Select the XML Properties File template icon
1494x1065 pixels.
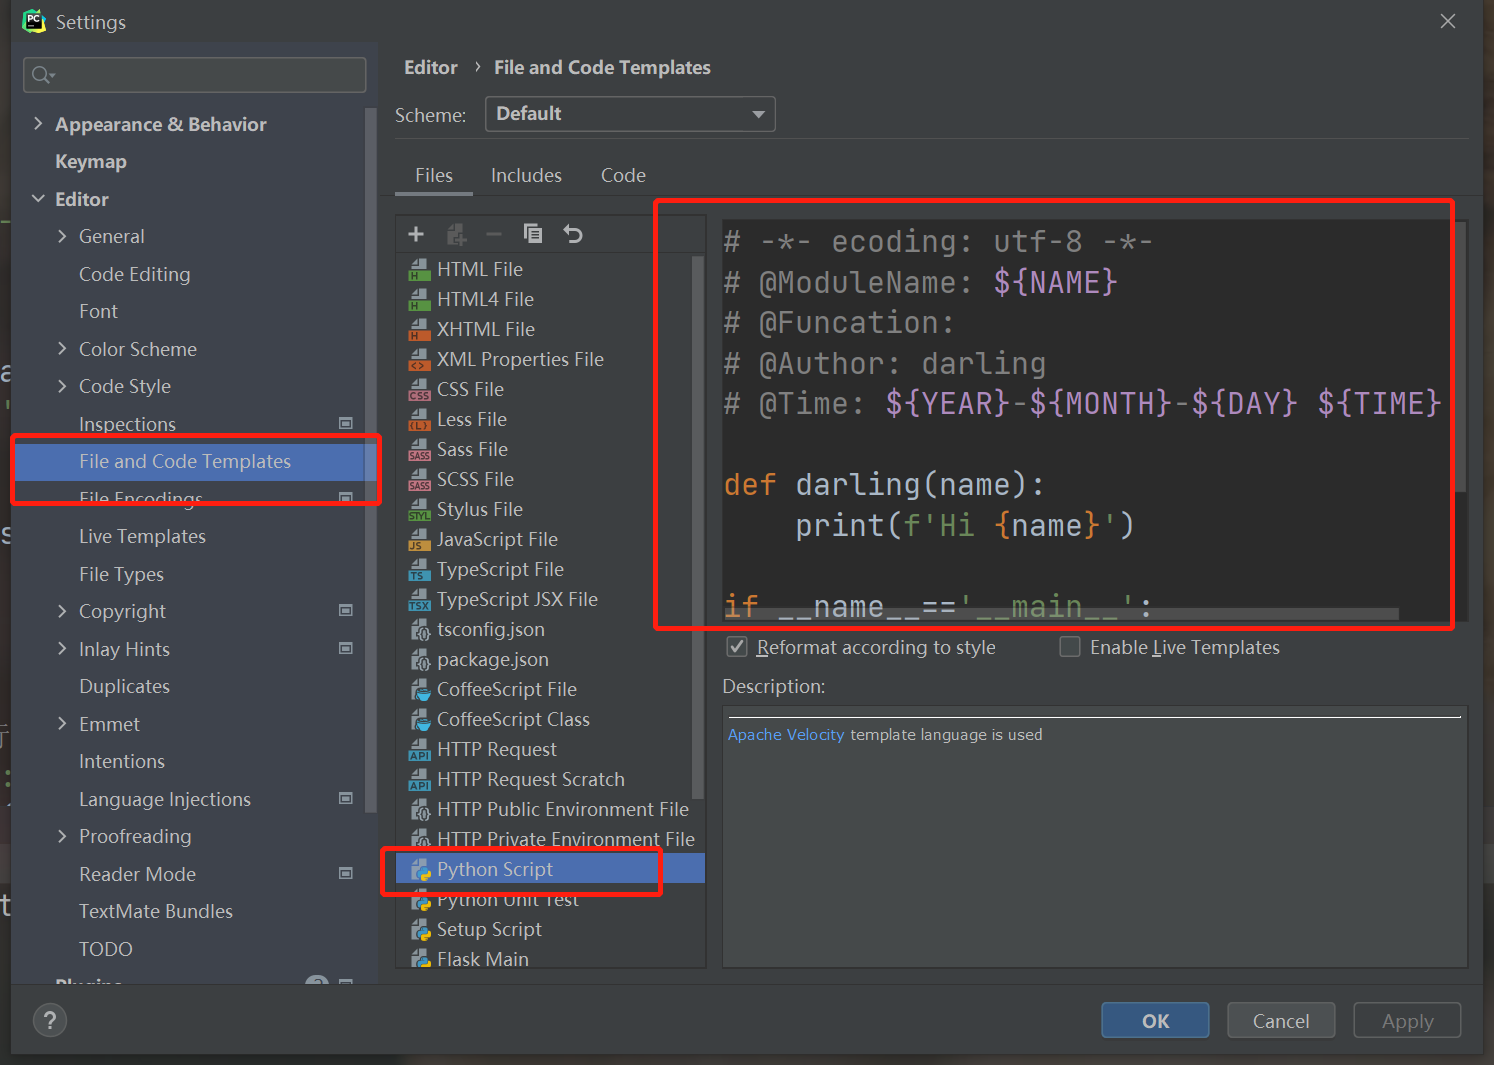[x=420, y=360]
